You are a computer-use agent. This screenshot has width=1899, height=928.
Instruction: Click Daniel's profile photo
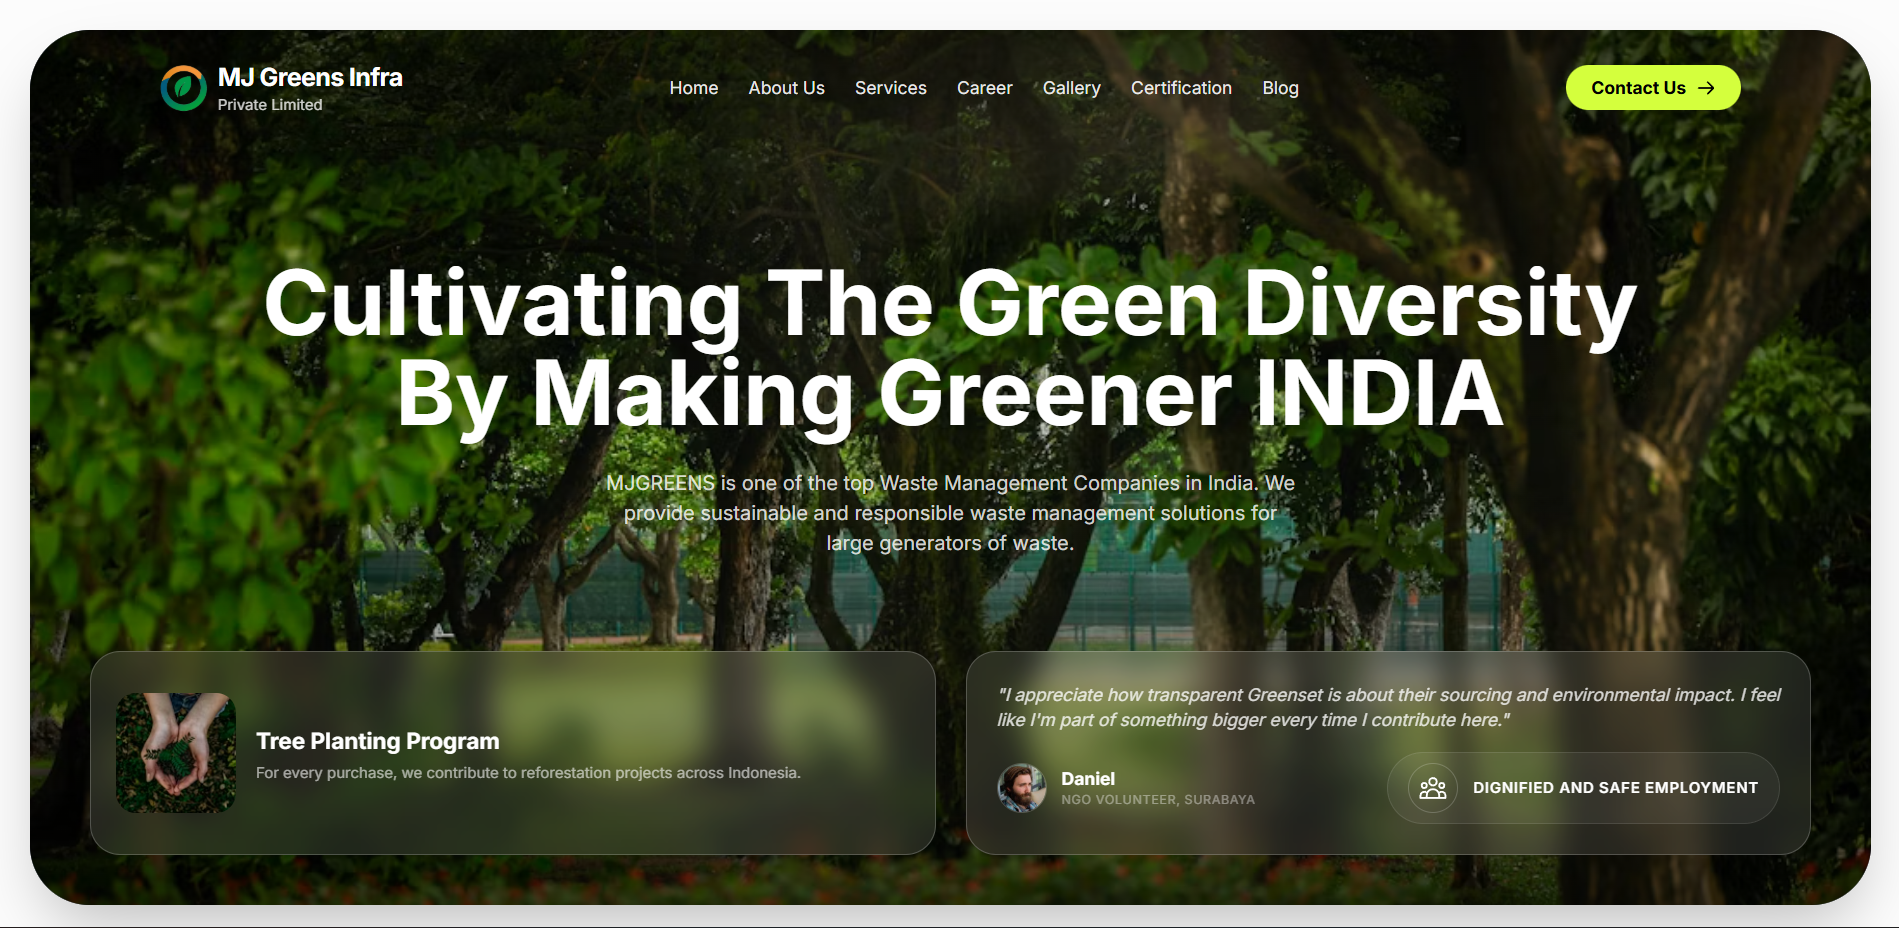(x=1023, y=788)
